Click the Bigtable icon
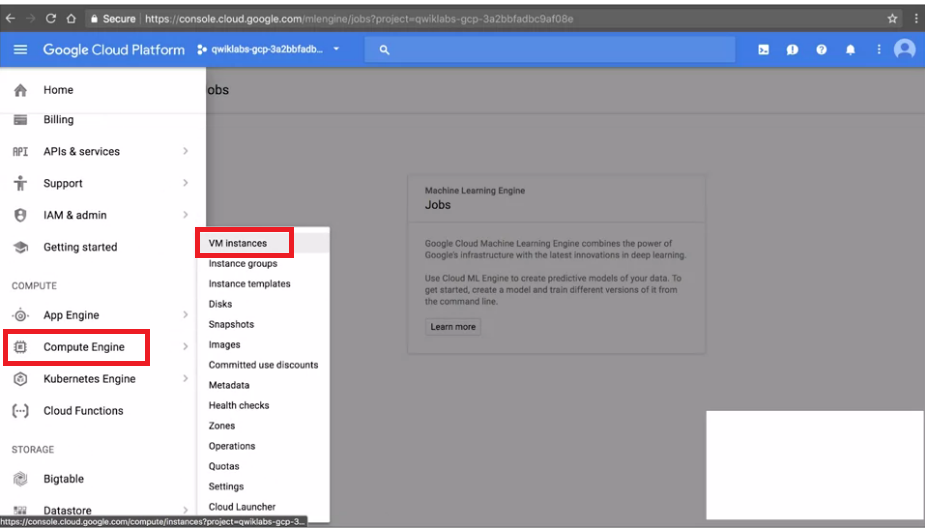This screenshot has width=925, height=529. pyautogui.click(x=20, y=479)
